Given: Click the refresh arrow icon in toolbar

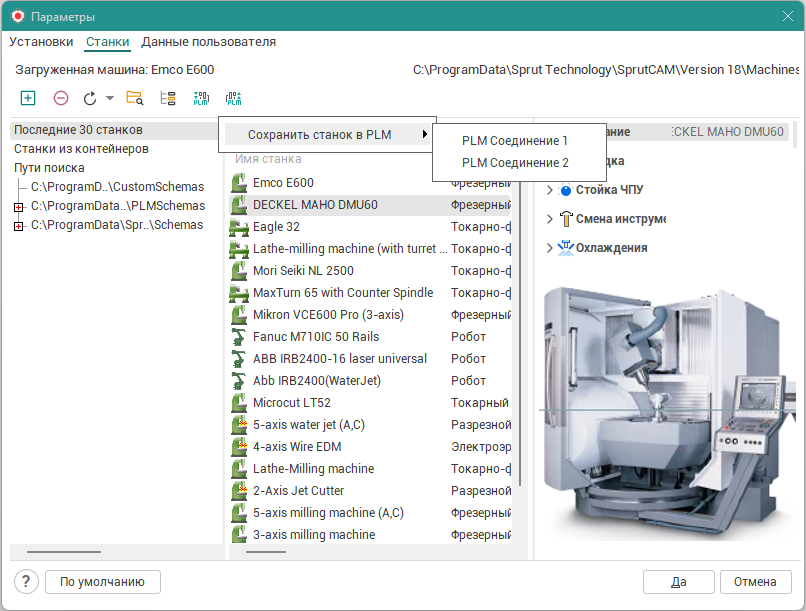Looking at the screenshot, I should tap(90, 98).
